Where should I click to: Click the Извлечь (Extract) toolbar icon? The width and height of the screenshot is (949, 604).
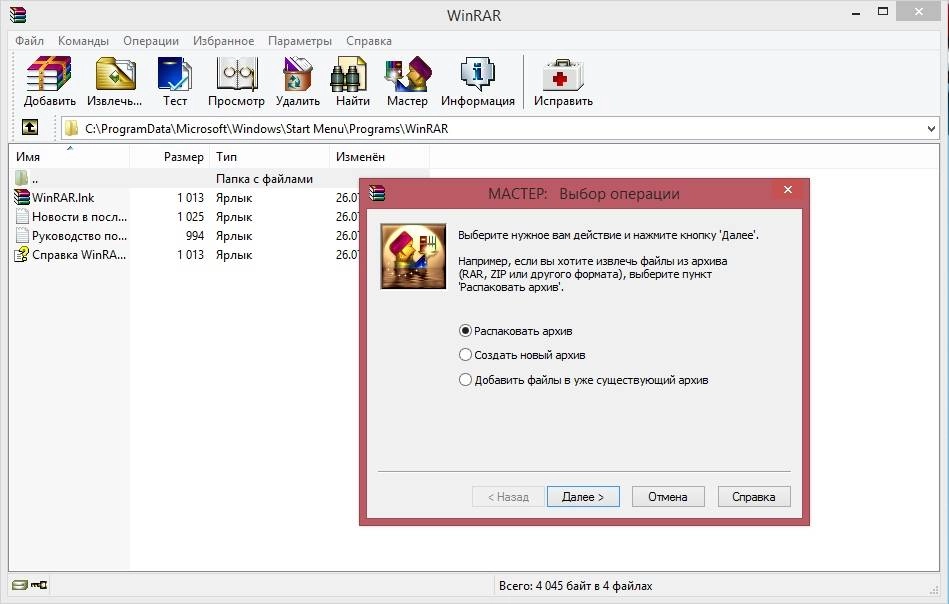pyautogui.click(x=114, y=74)
